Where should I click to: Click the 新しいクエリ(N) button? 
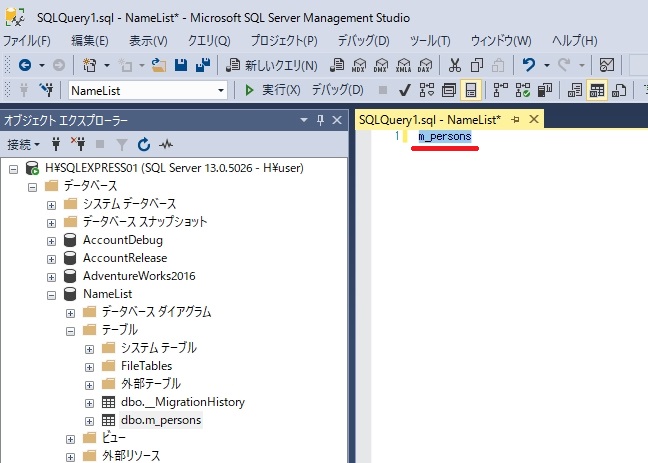pos(272,65)
